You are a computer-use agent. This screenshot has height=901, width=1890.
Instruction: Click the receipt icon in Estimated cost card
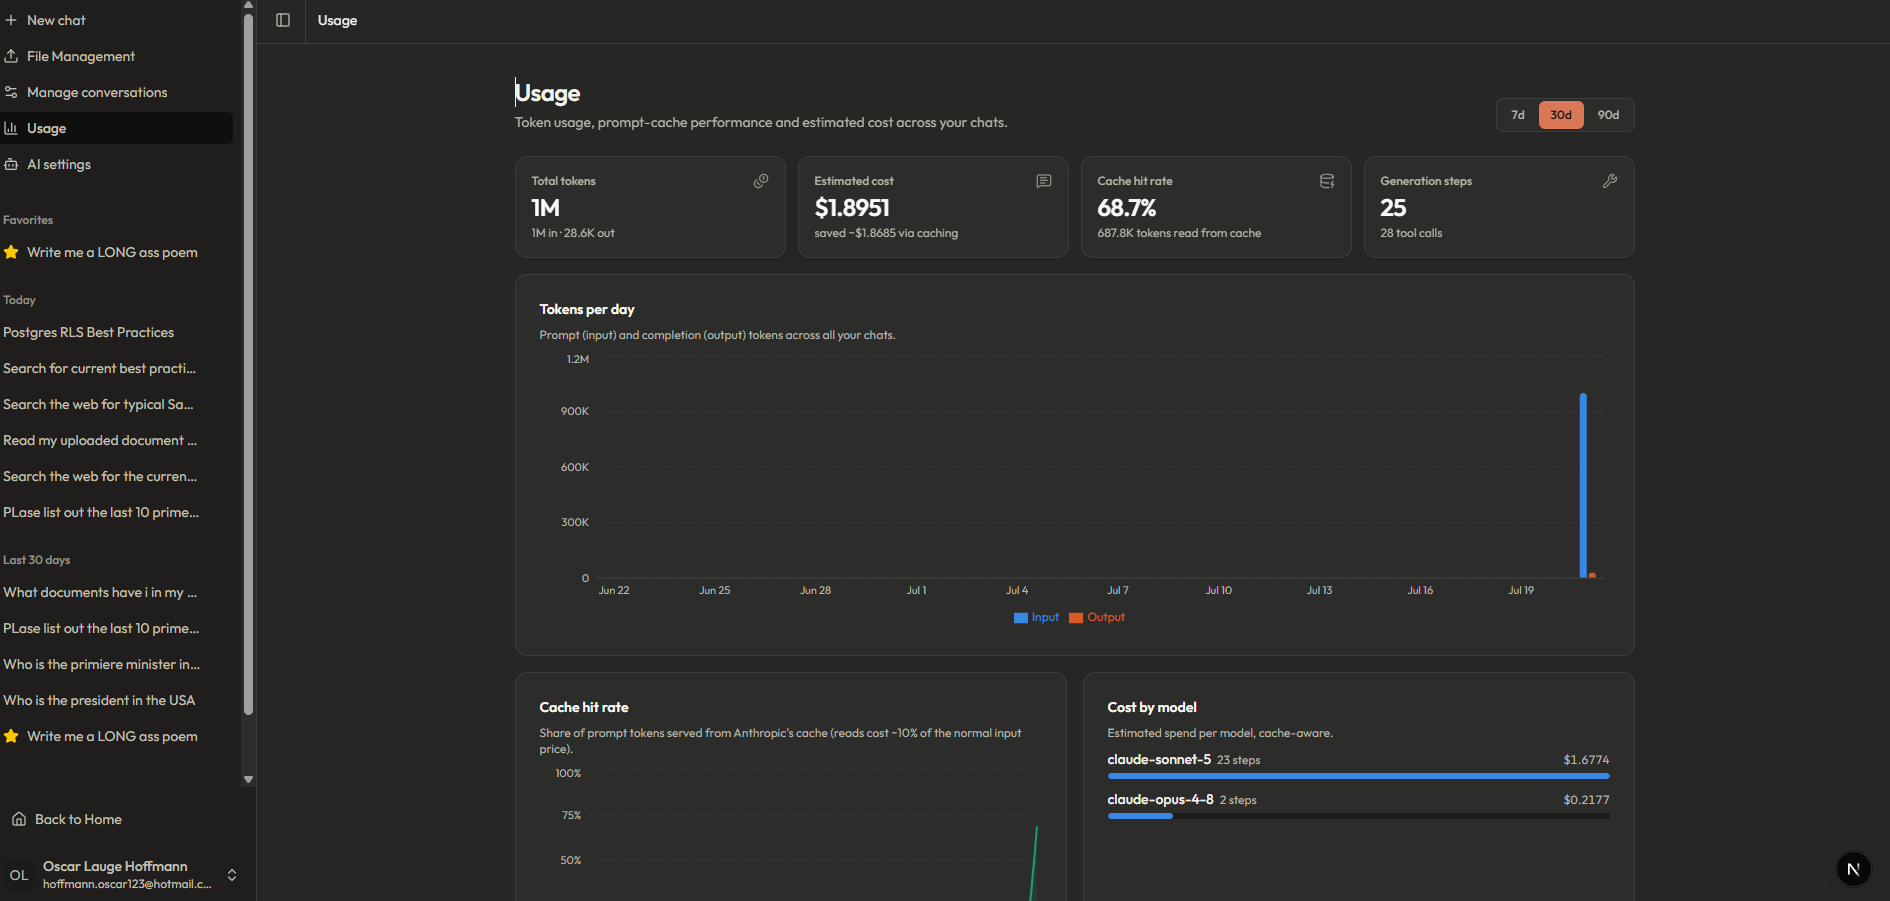point(1044,181)
